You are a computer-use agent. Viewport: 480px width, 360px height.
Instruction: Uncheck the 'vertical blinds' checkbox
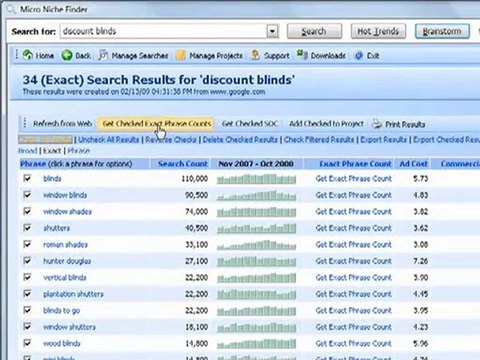[x=27, y=277]
